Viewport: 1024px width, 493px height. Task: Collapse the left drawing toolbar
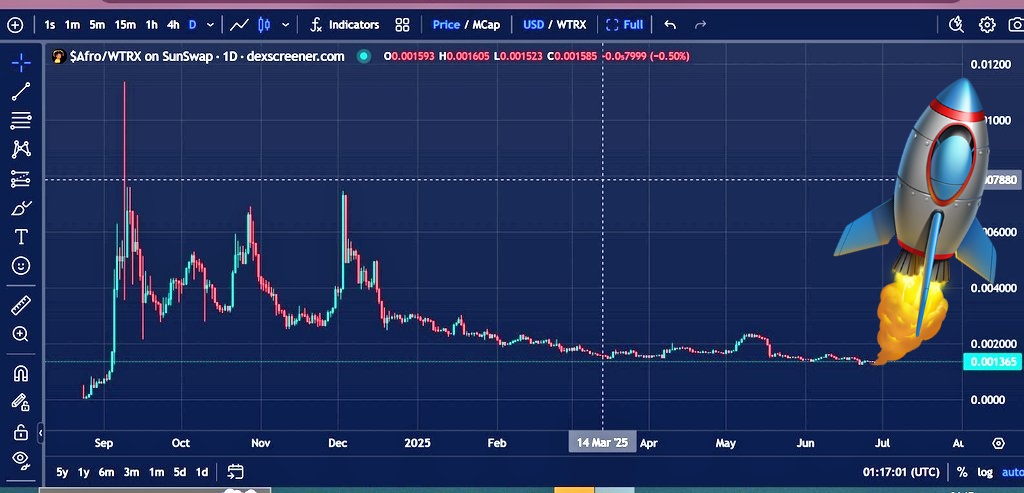[40, 432]
